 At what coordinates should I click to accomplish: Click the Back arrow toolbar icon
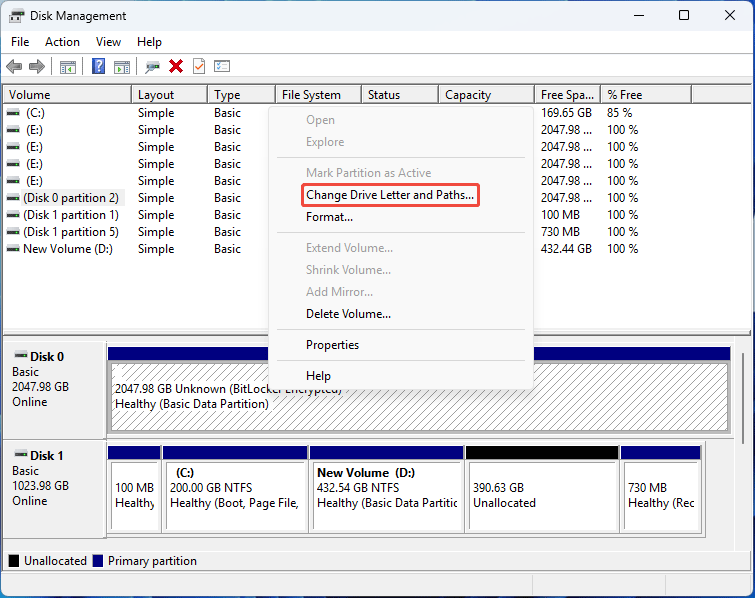[14, 66]
